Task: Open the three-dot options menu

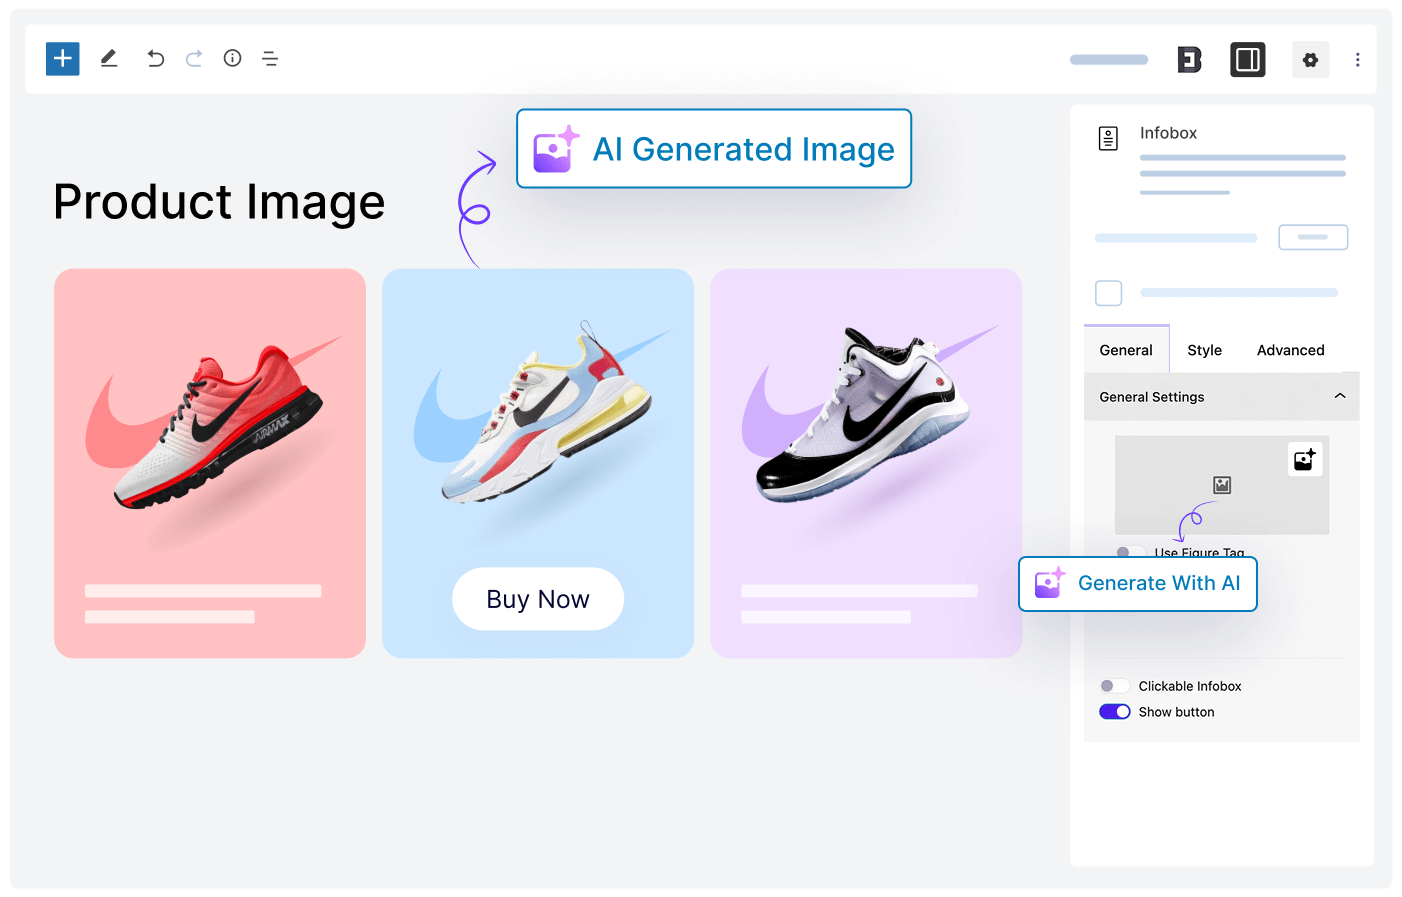Action: tap(1357, 60)
